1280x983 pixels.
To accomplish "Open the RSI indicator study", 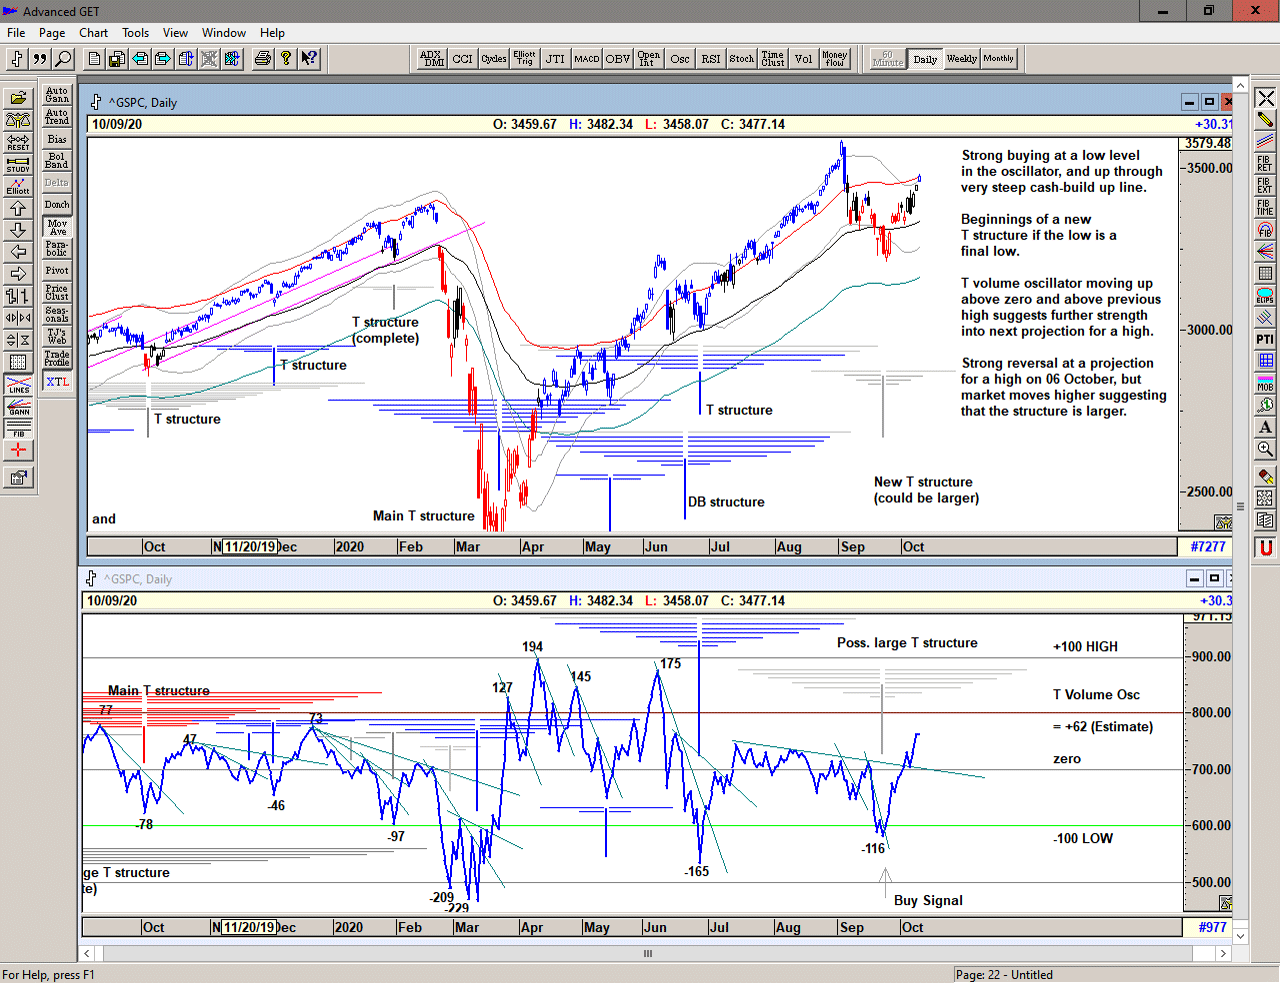I will point(711,59).
